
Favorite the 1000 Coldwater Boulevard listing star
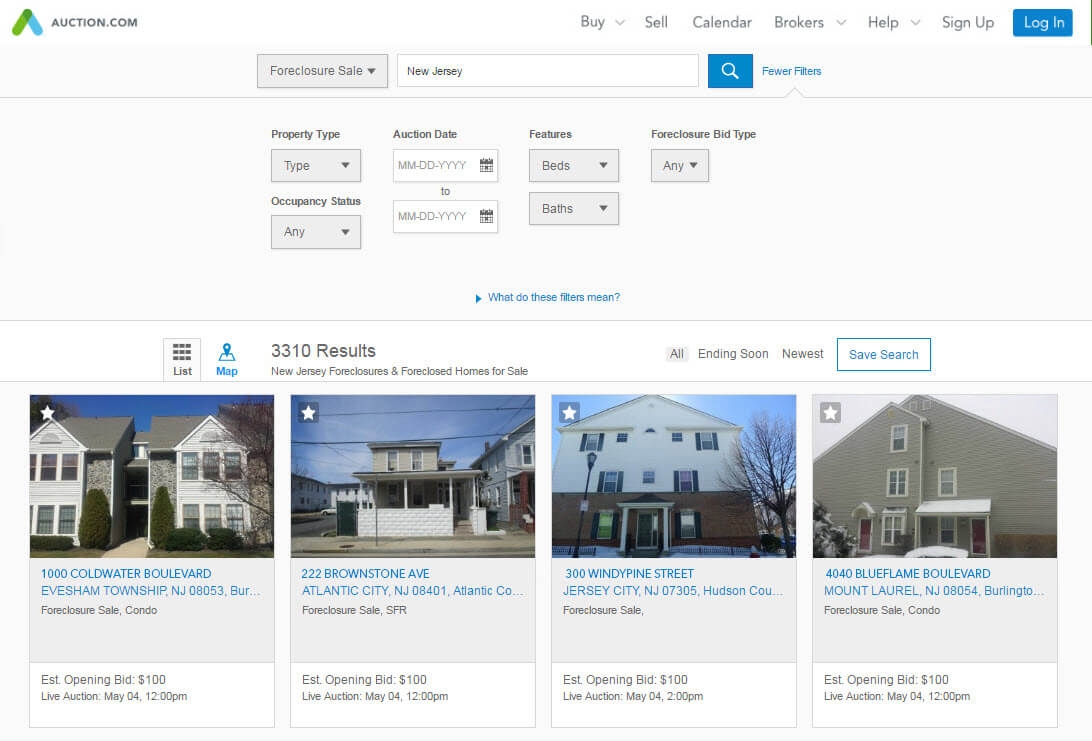(49, 412)
